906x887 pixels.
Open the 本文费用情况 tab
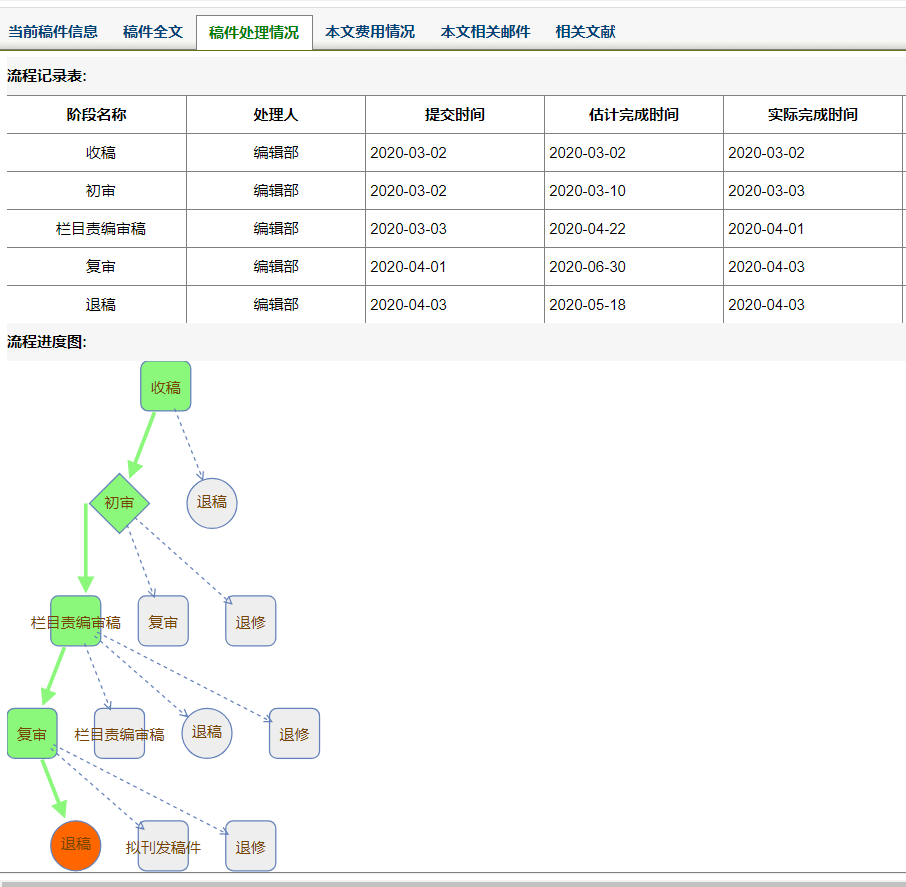pyautogui.click(x=370, y=32)
